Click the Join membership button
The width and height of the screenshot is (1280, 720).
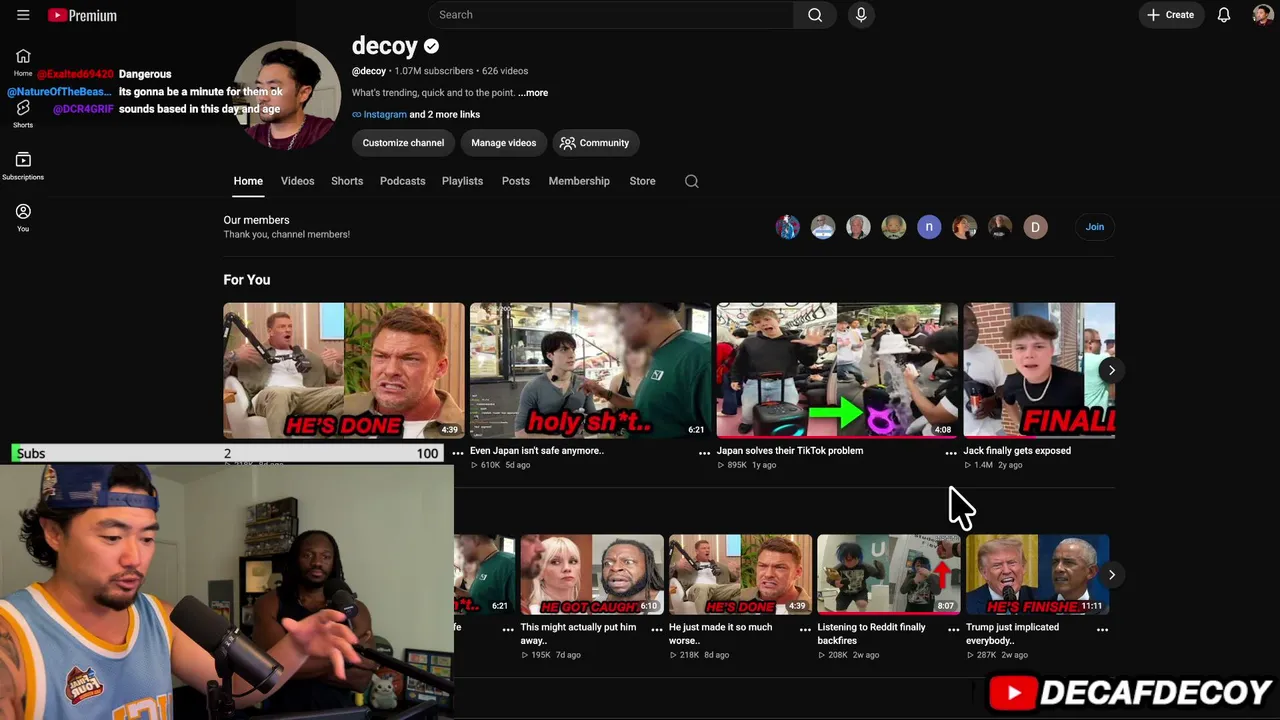tap(1095, 227)
